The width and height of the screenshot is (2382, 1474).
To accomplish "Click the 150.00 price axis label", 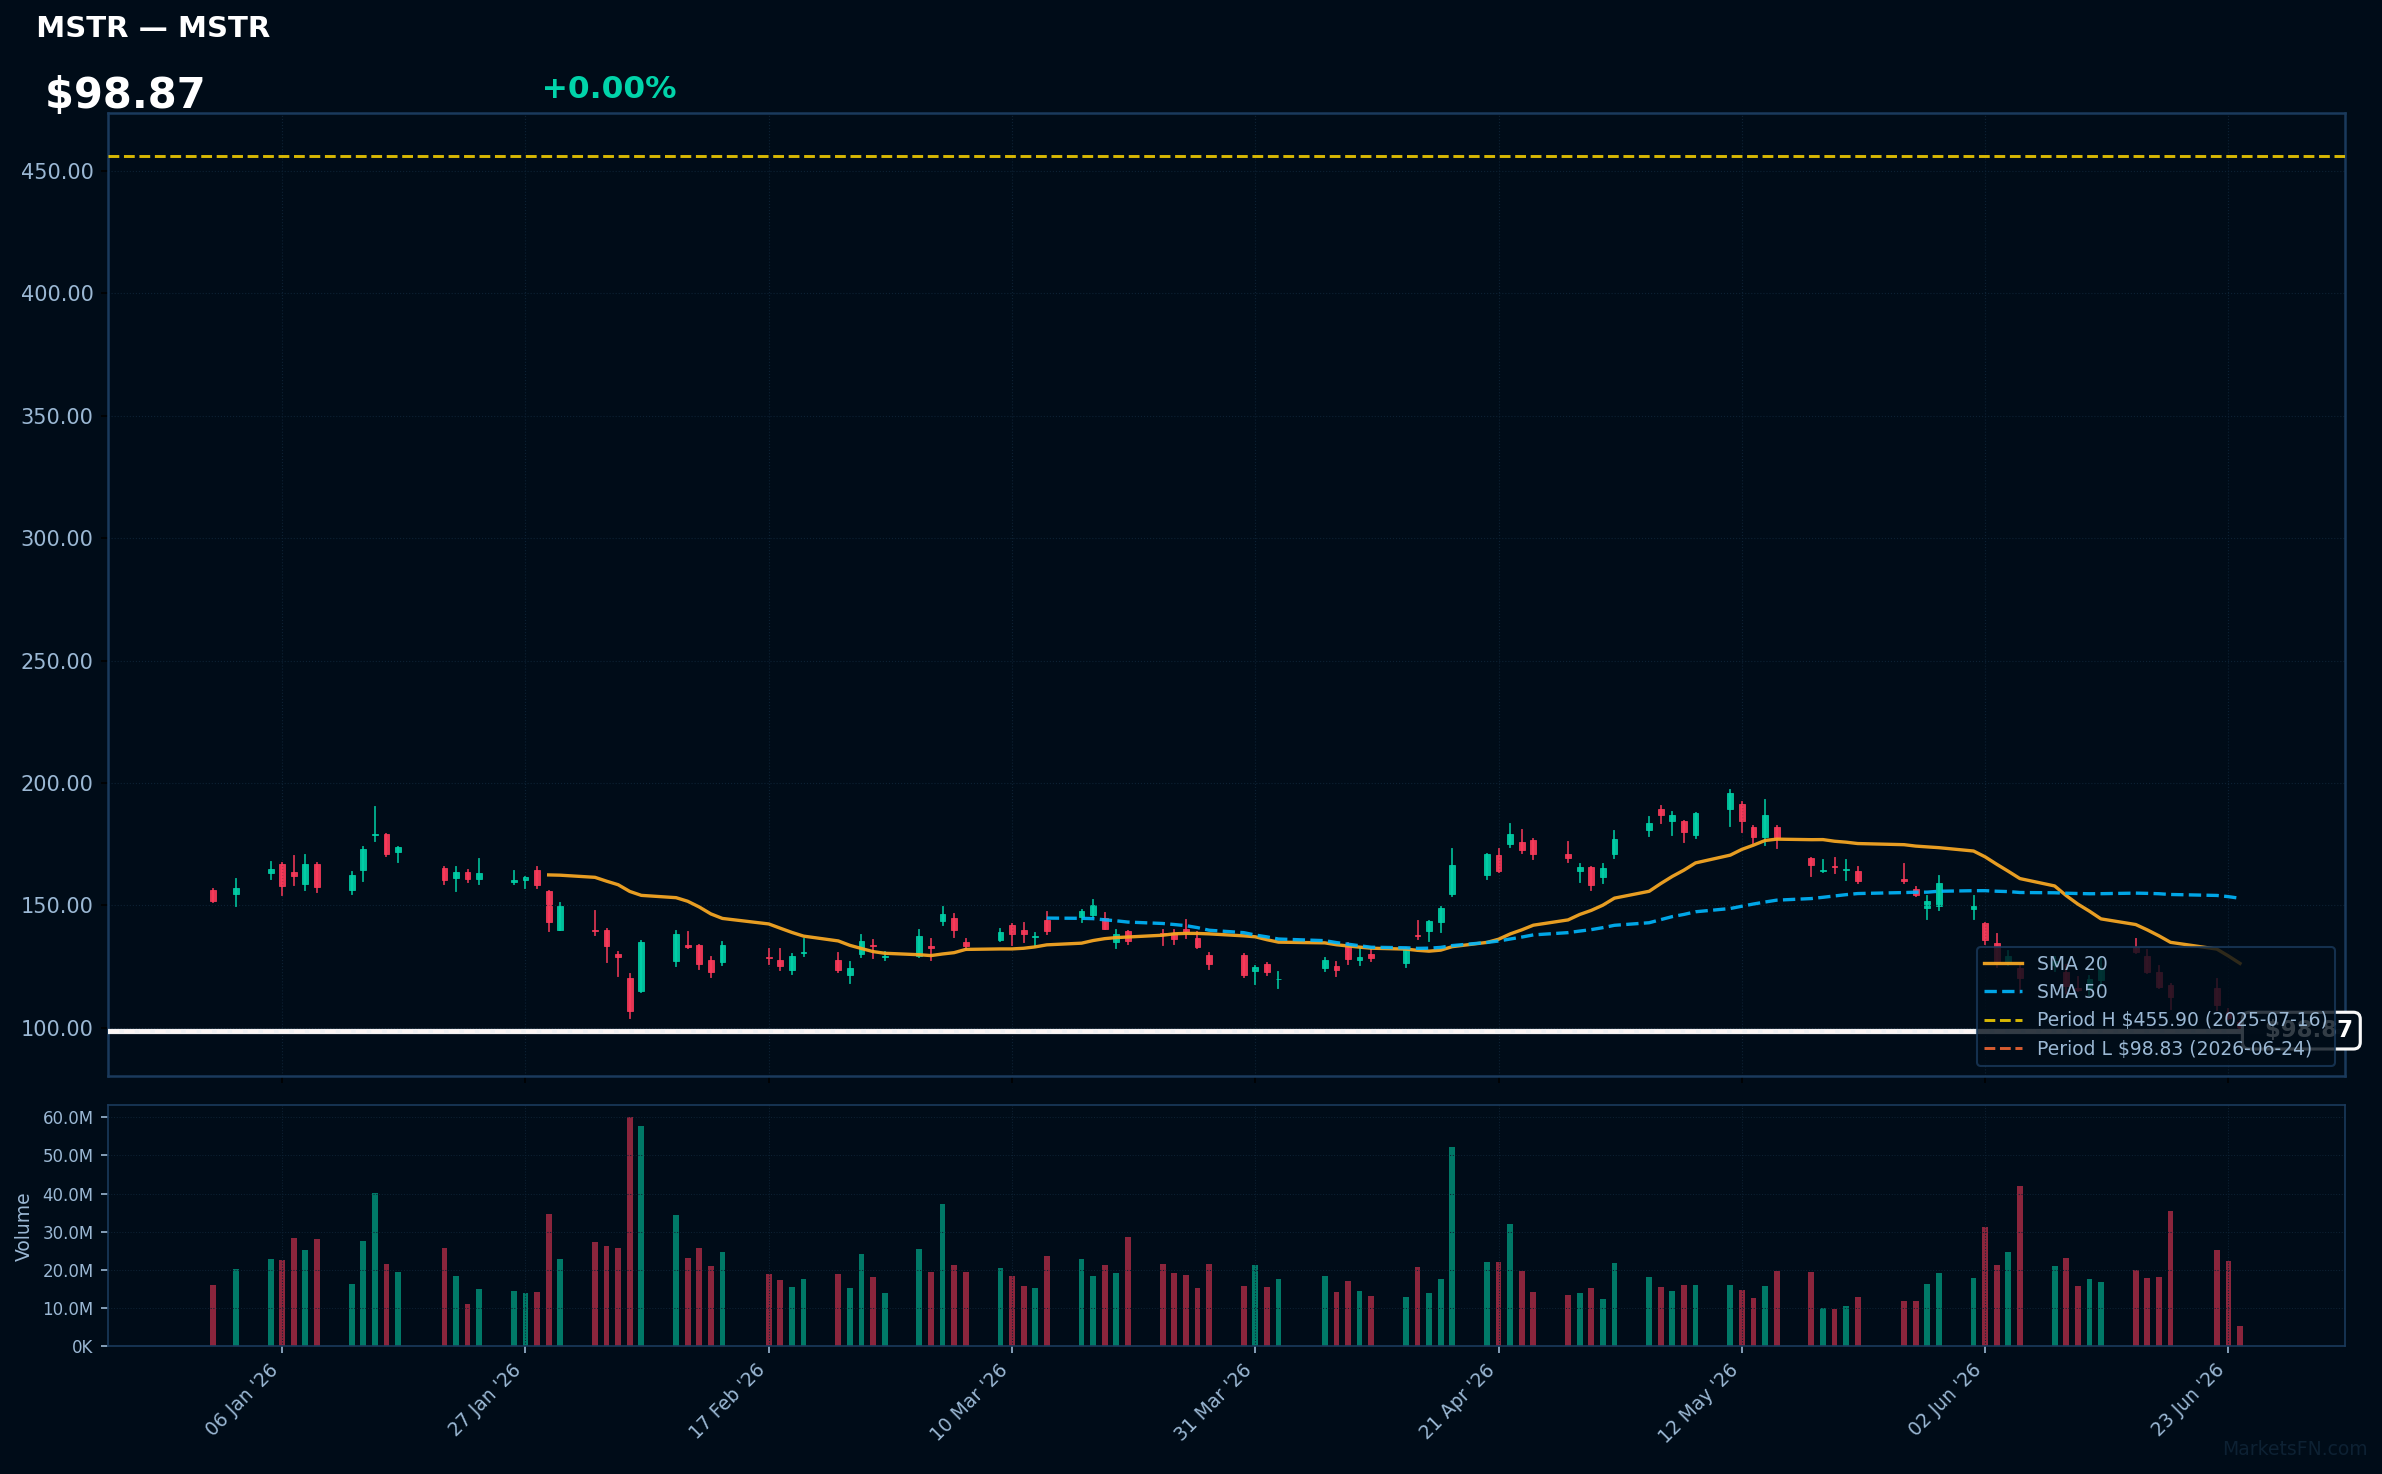I will [57, 906].
